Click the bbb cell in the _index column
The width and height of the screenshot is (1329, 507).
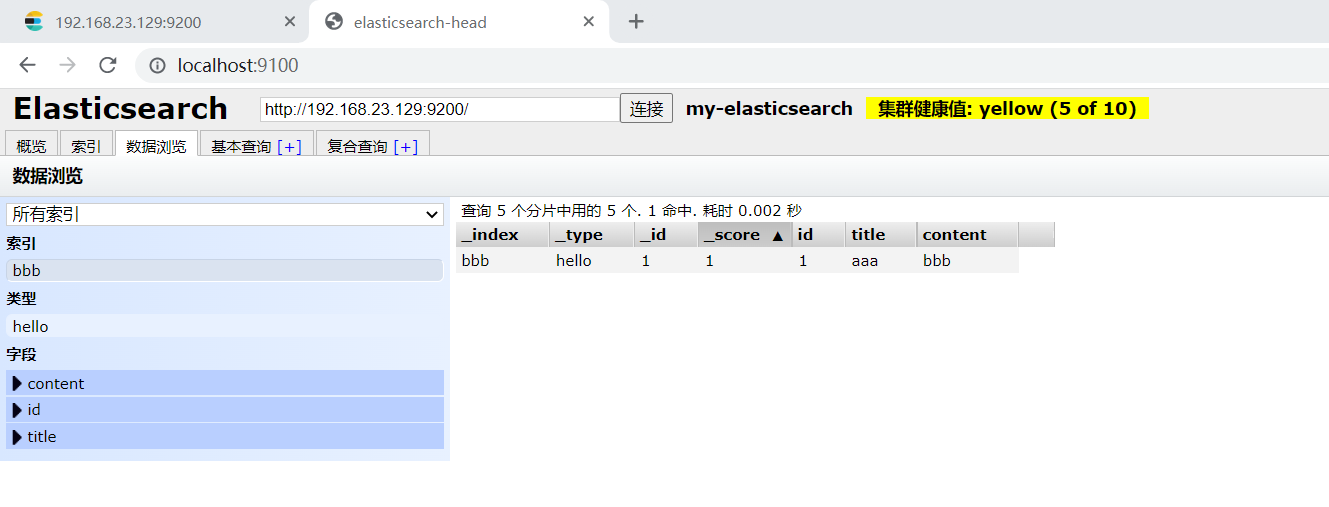(502, 260)
